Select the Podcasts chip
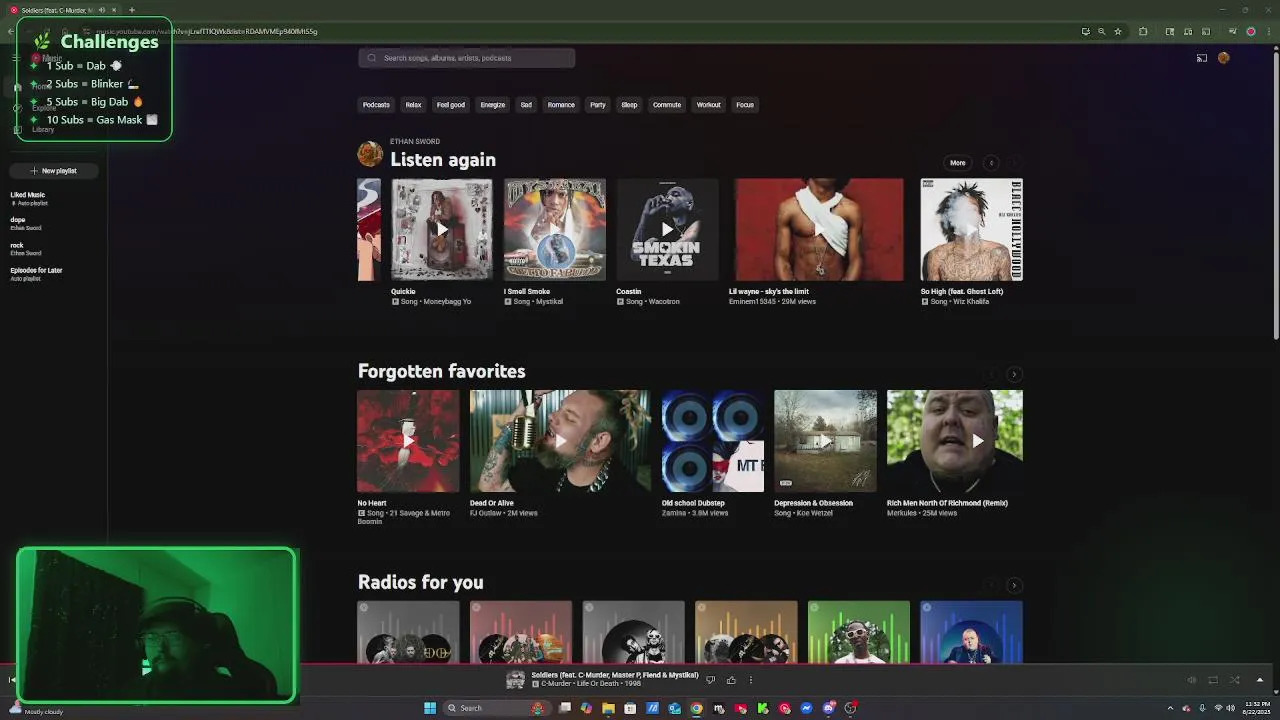 click(376, 105)
